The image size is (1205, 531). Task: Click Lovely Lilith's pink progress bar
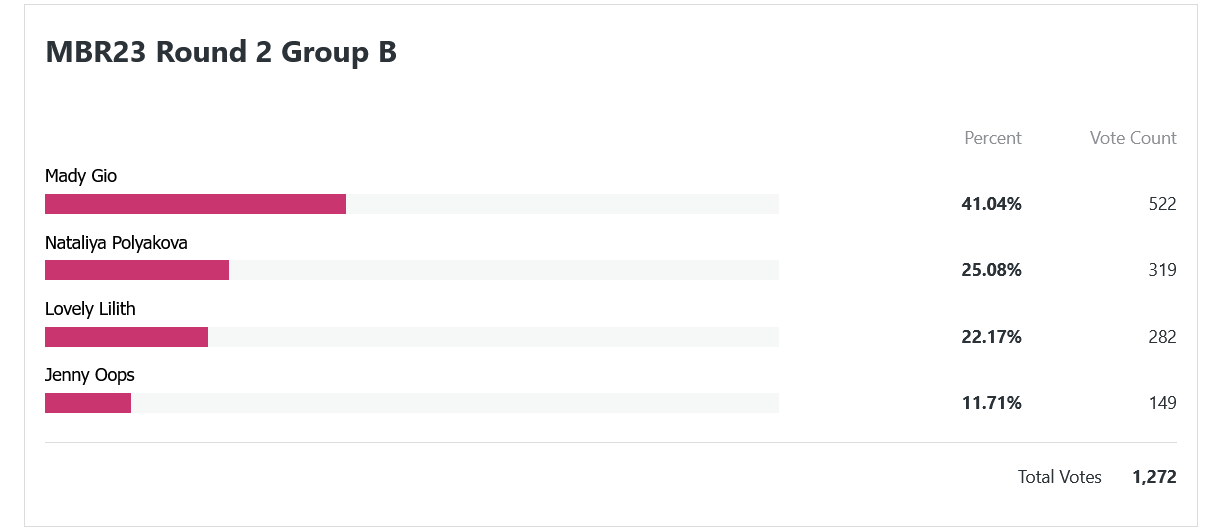click(x=126, y=337)
